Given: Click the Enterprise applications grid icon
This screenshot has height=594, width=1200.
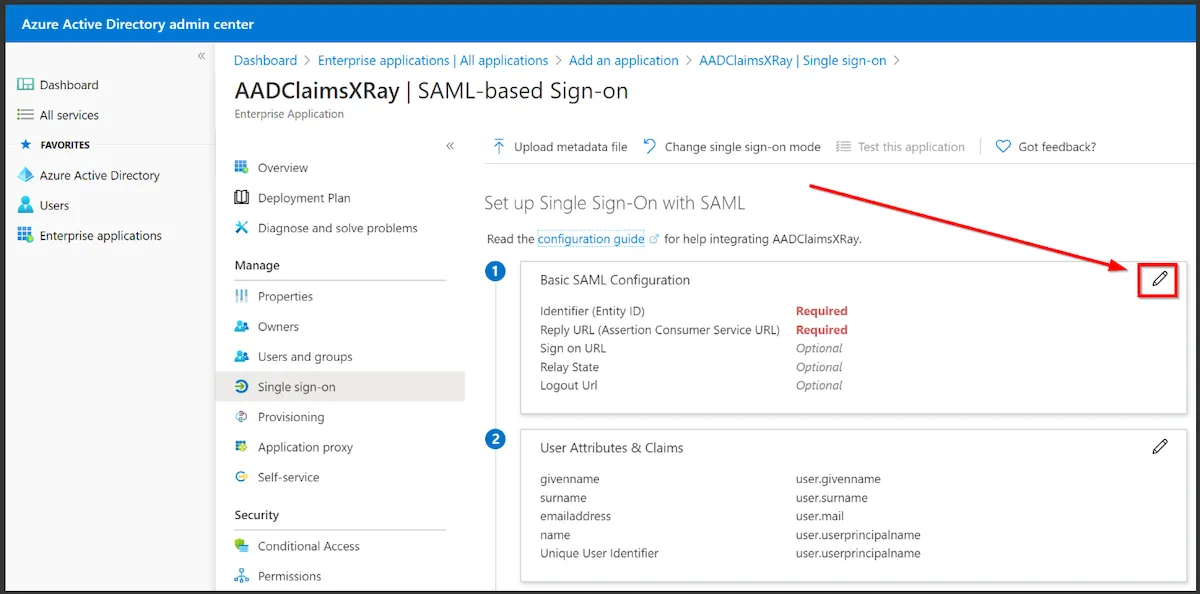Looking at the screenshot, I should tap(26, 235).
